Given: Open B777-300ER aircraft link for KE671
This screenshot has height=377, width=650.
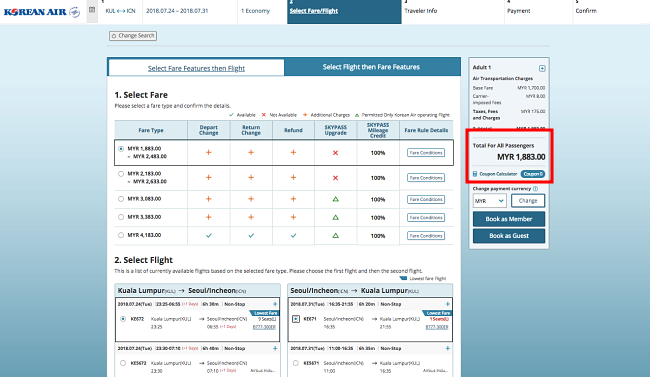Looking at the screenshot, I should (x=437, y=327).
